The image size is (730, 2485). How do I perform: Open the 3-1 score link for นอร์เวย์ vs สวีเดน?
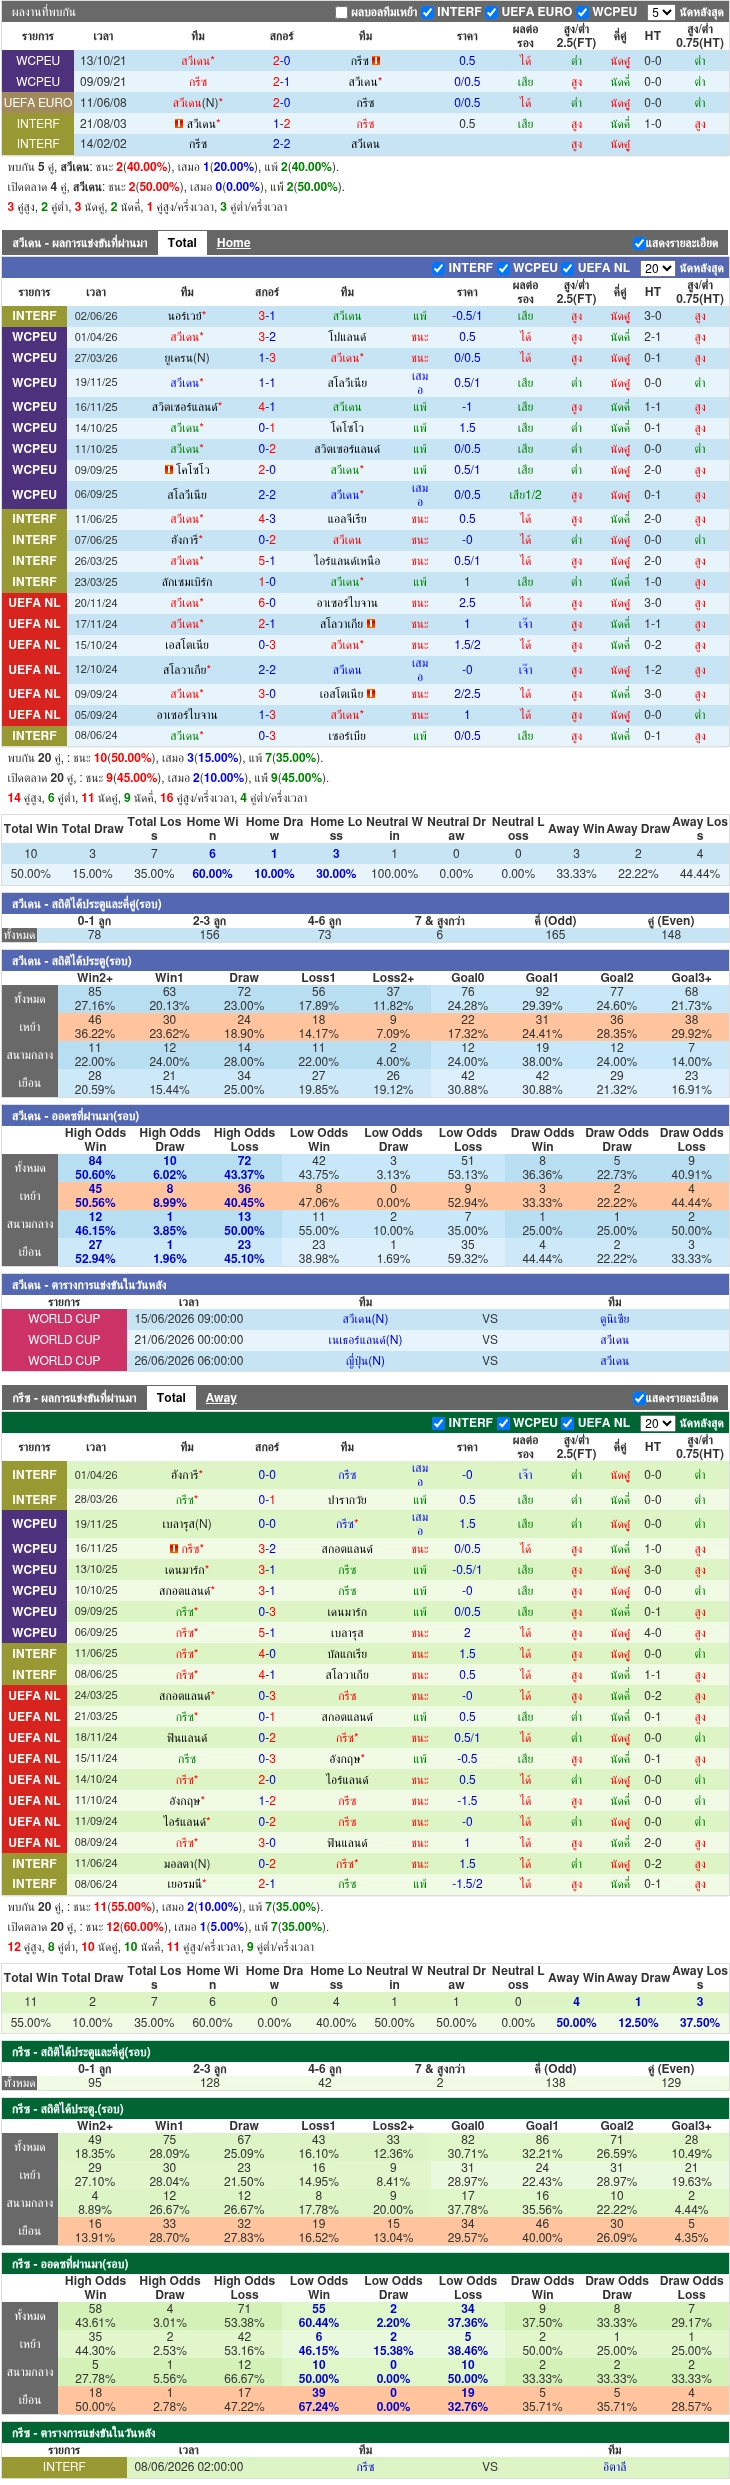click(x=267, y=316)
